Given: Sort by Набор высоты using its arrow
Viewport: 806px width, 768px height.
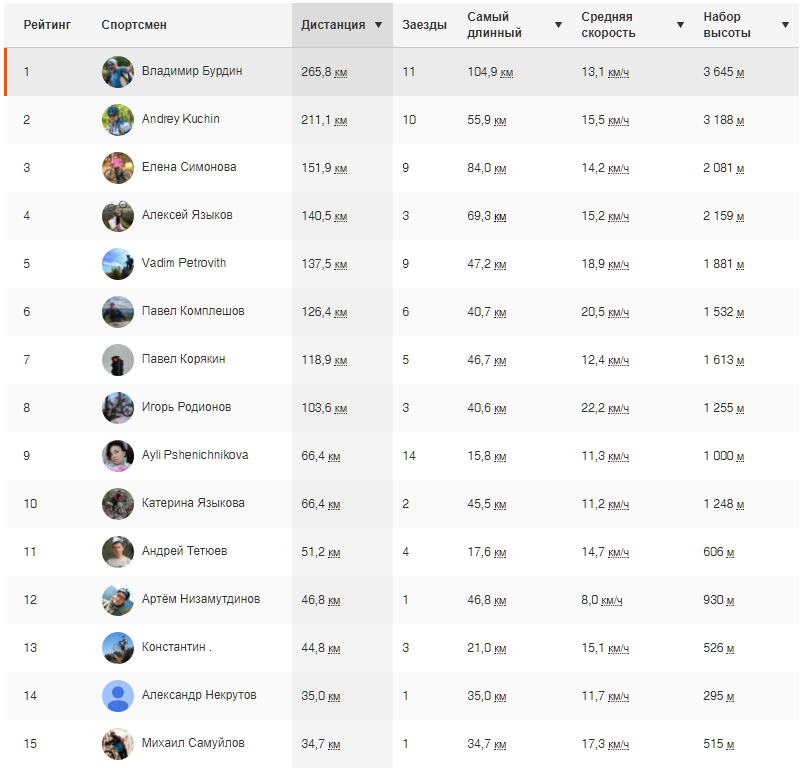Looking at the screenshot, I should tap(785, 25).
